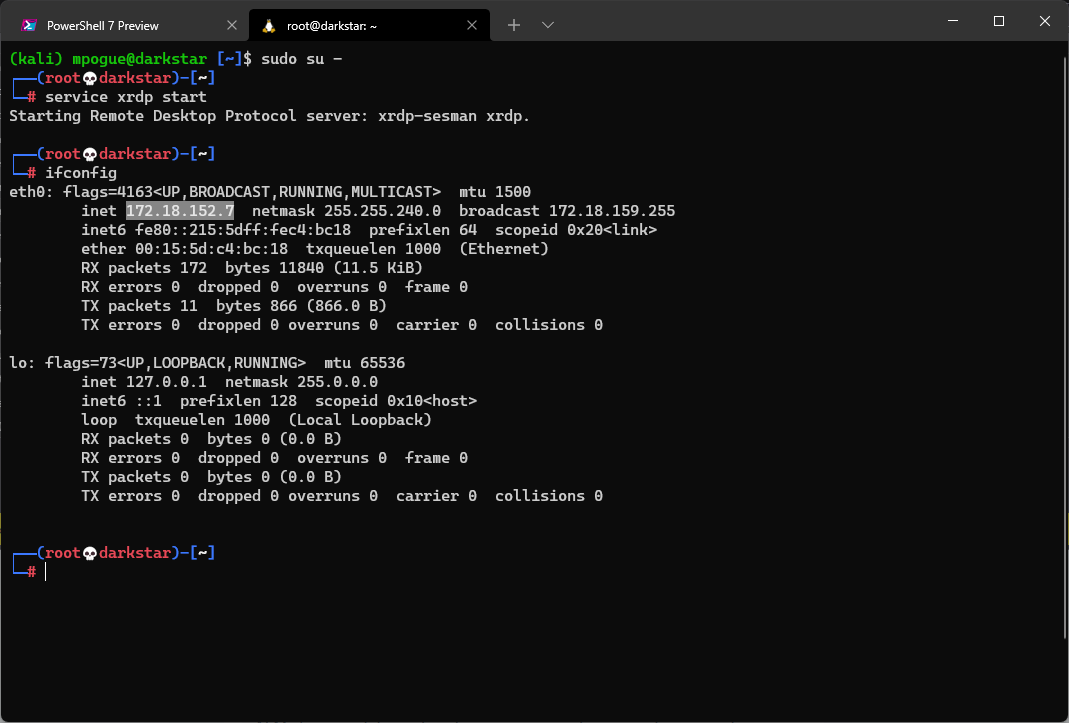Image resolution: width=1069 pixels, height=723 pixels.
Task: Click the ifconfig command text
Action: [80, 172]
